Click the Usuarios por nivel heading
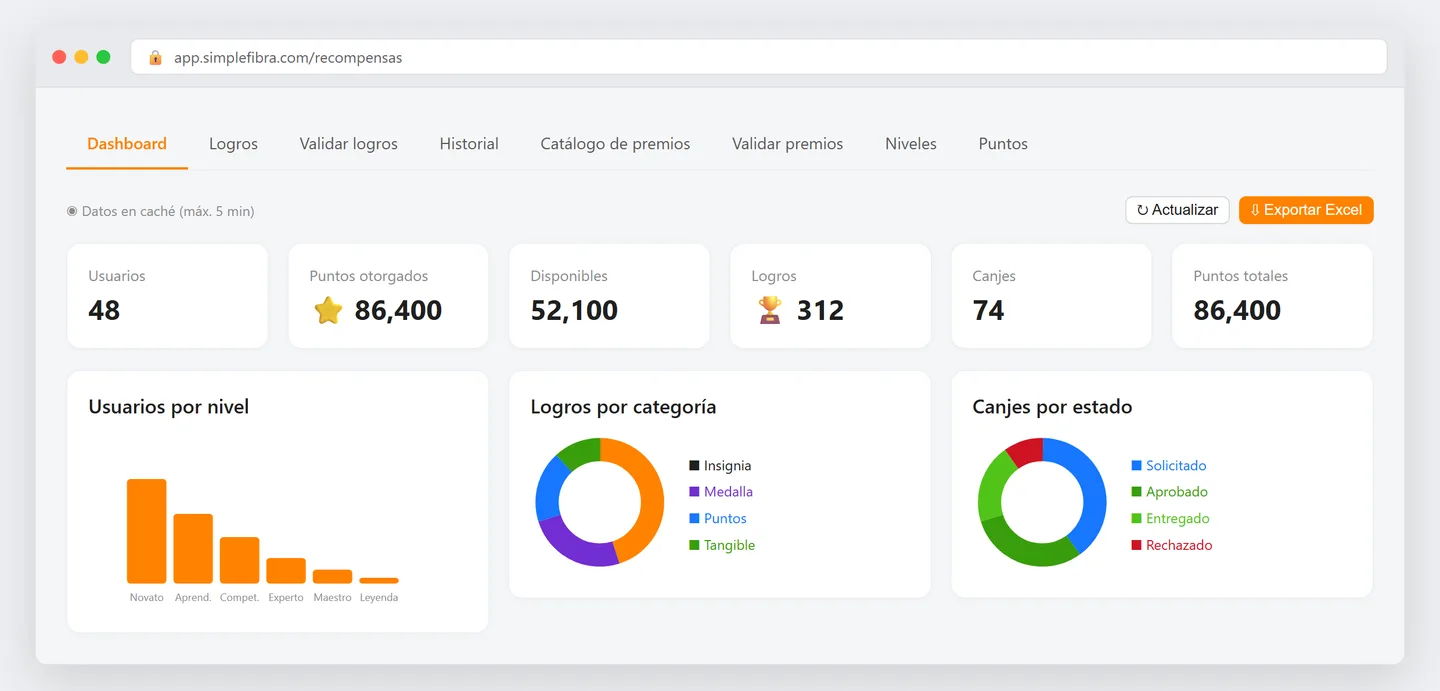The image size is (1440, 691). coord(169,407)
